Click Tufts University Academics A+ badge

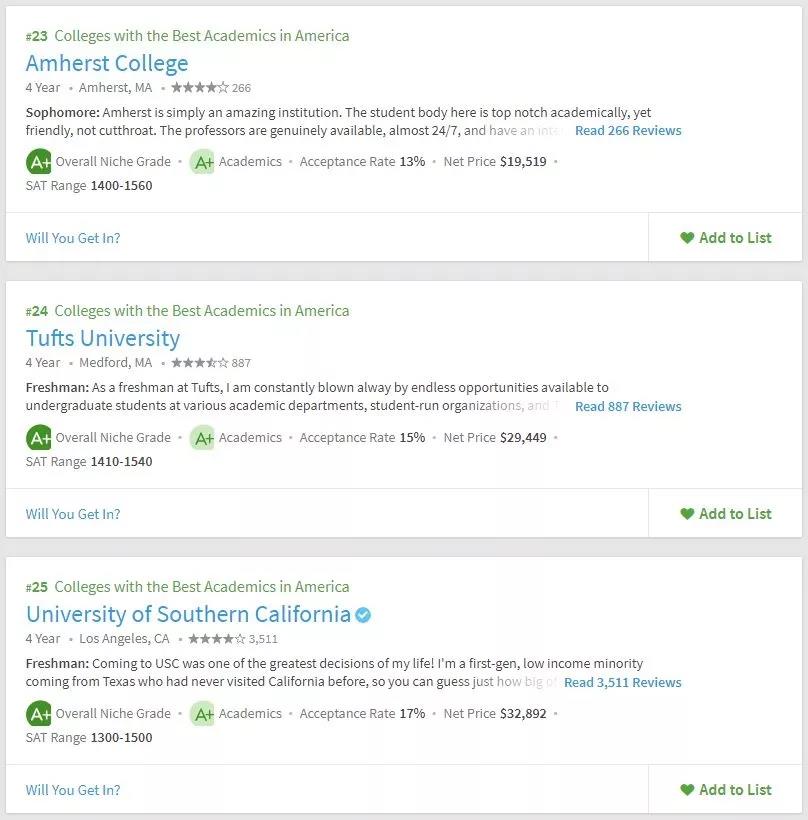click(x=202, y=438)
